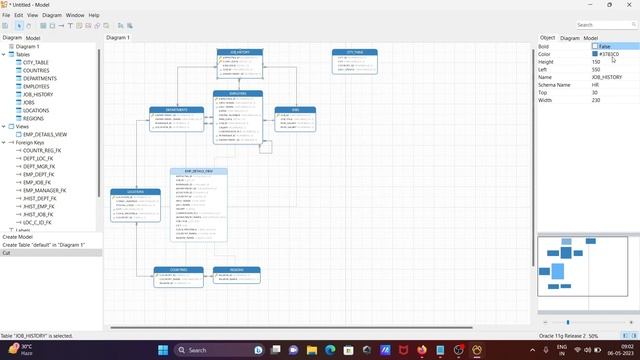Select the hand move-diagram tool
The height and width of the screenshot is (360, 640).
[29, 26]
